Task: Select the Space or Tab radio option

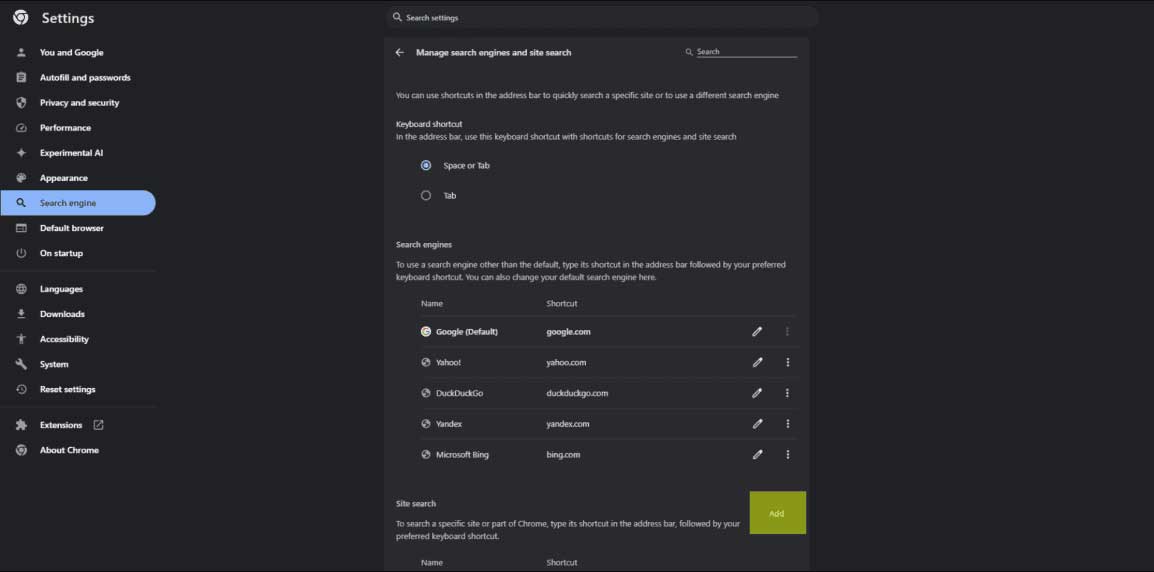Action: point(426,166)
